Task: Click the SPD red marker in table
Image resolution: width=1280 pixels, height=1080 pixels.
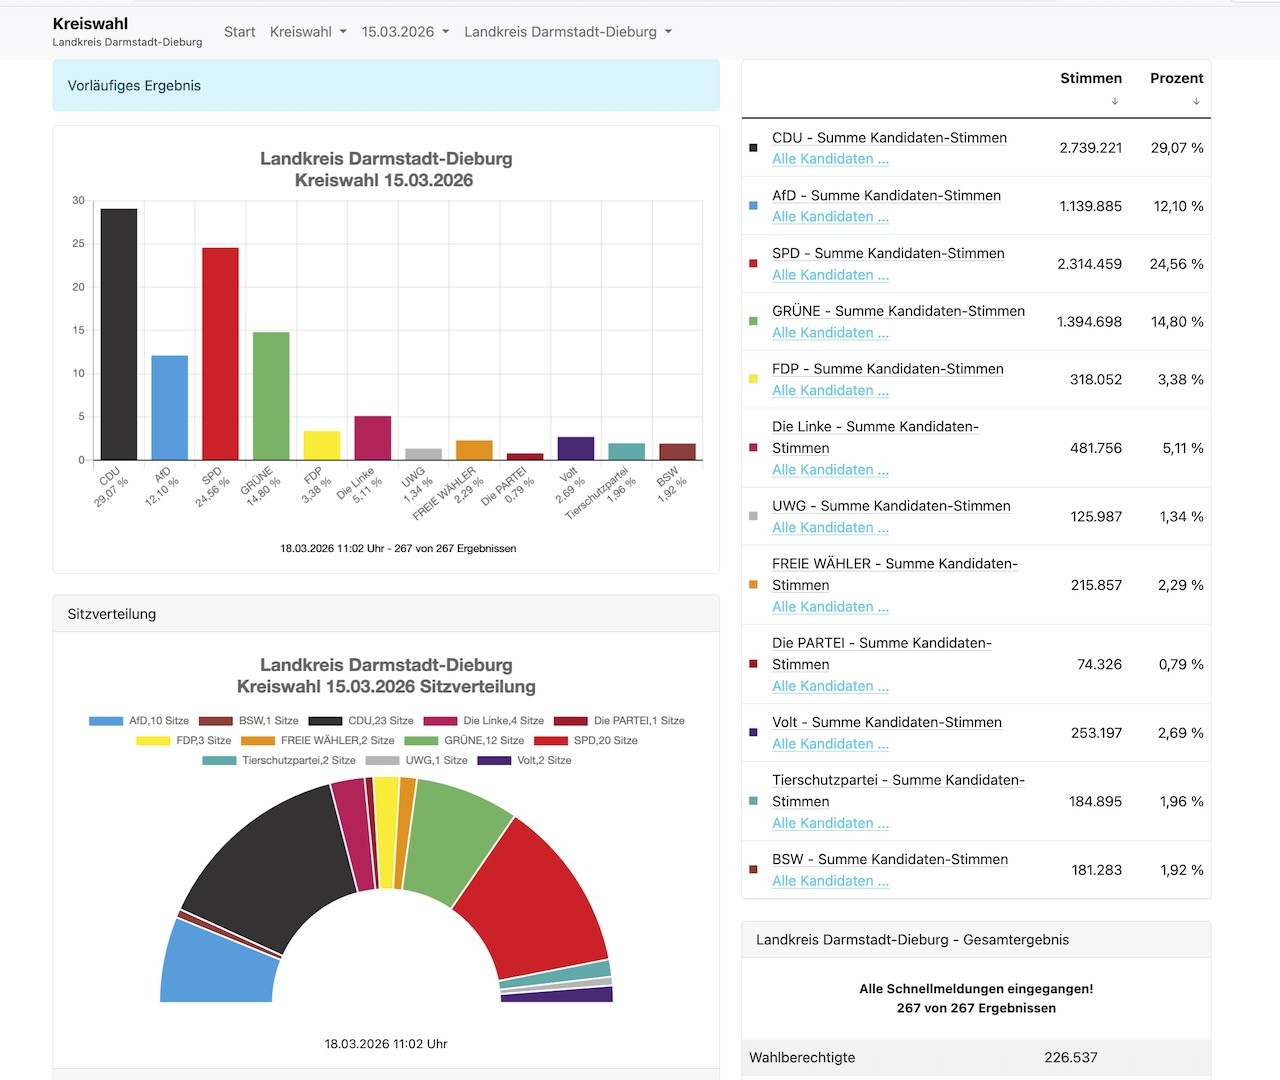Action: pos(753,264)
